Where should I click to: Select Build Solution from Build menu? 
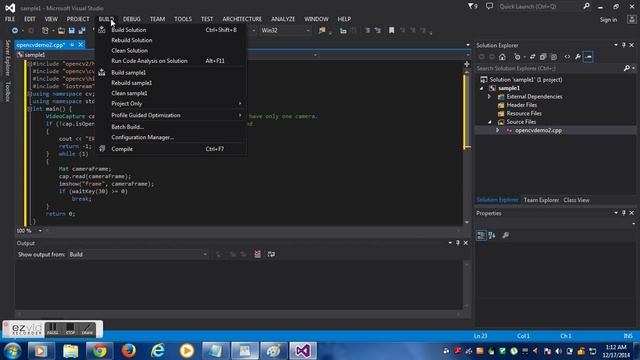coord(171,30)
